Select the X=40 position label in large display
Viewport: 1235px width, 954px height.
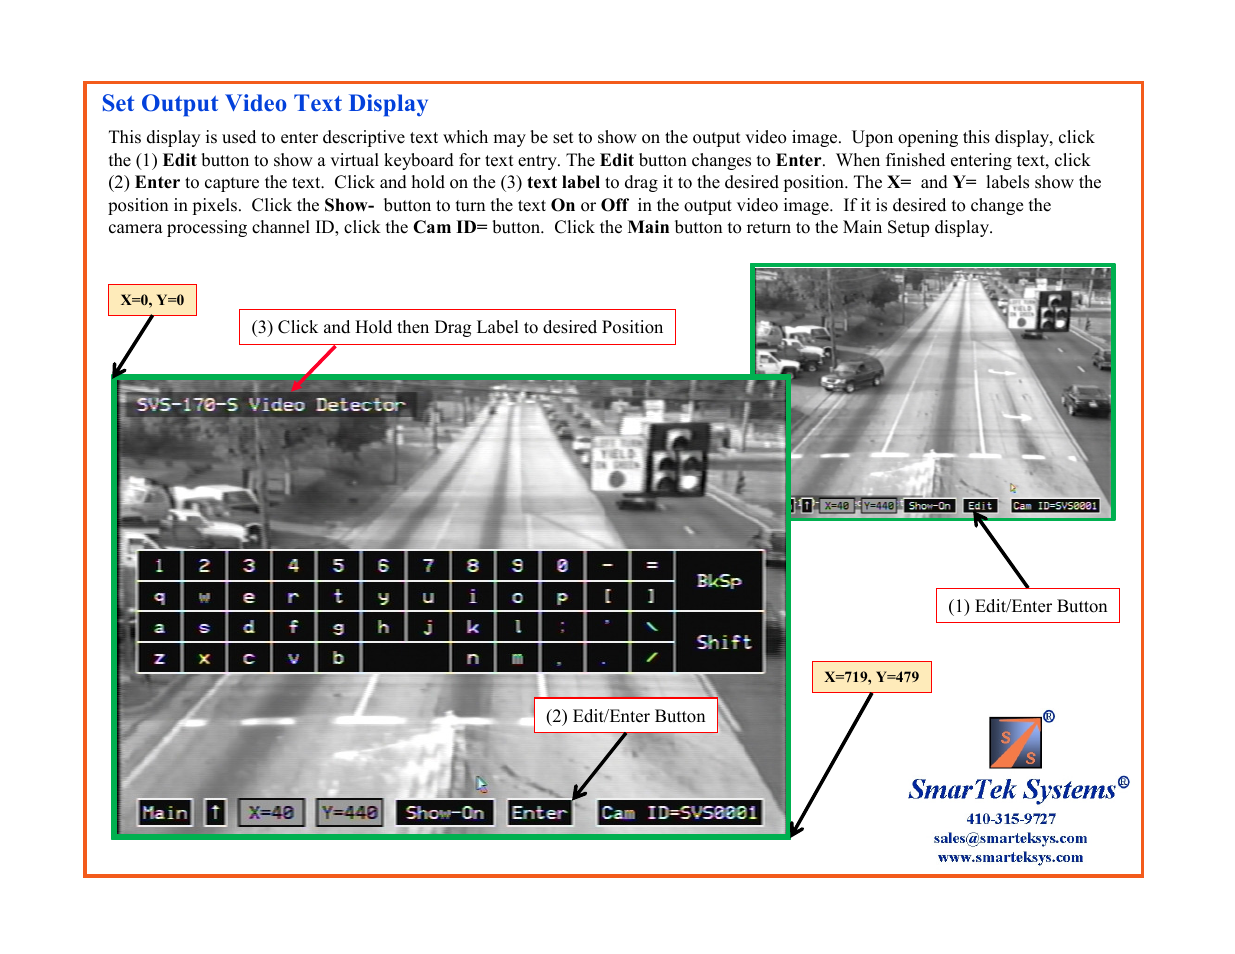click(271, 813)
